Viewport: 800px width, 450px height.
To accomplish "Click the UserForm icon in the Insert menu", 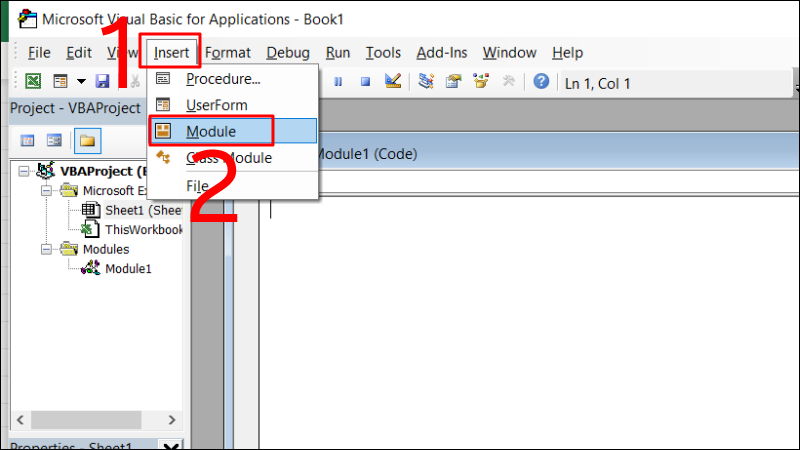I will tap(163, 105).
